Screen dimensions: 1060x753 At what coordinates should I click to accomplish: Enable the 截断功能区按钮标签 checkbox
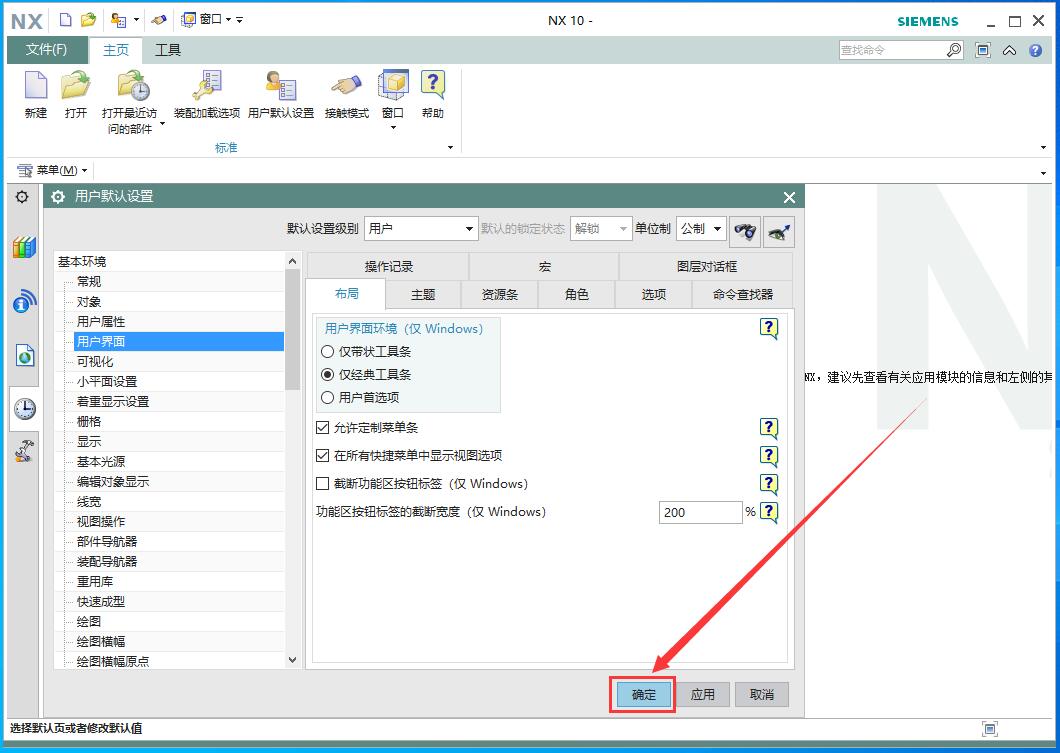(322, 484)
